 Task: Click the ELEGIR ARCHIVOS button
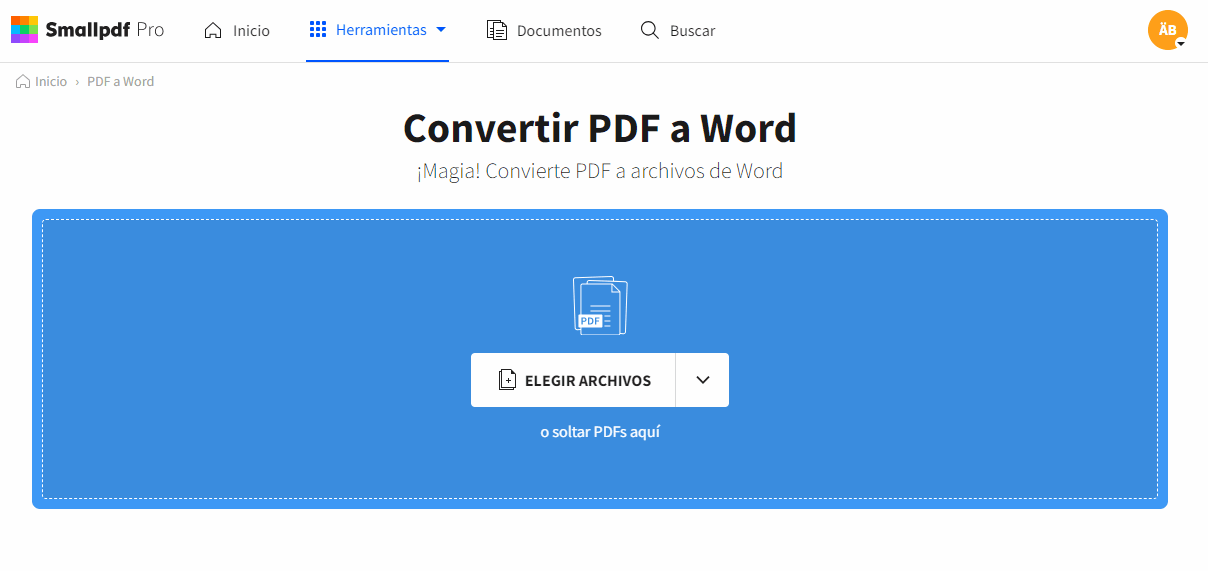tap(573, 380)
